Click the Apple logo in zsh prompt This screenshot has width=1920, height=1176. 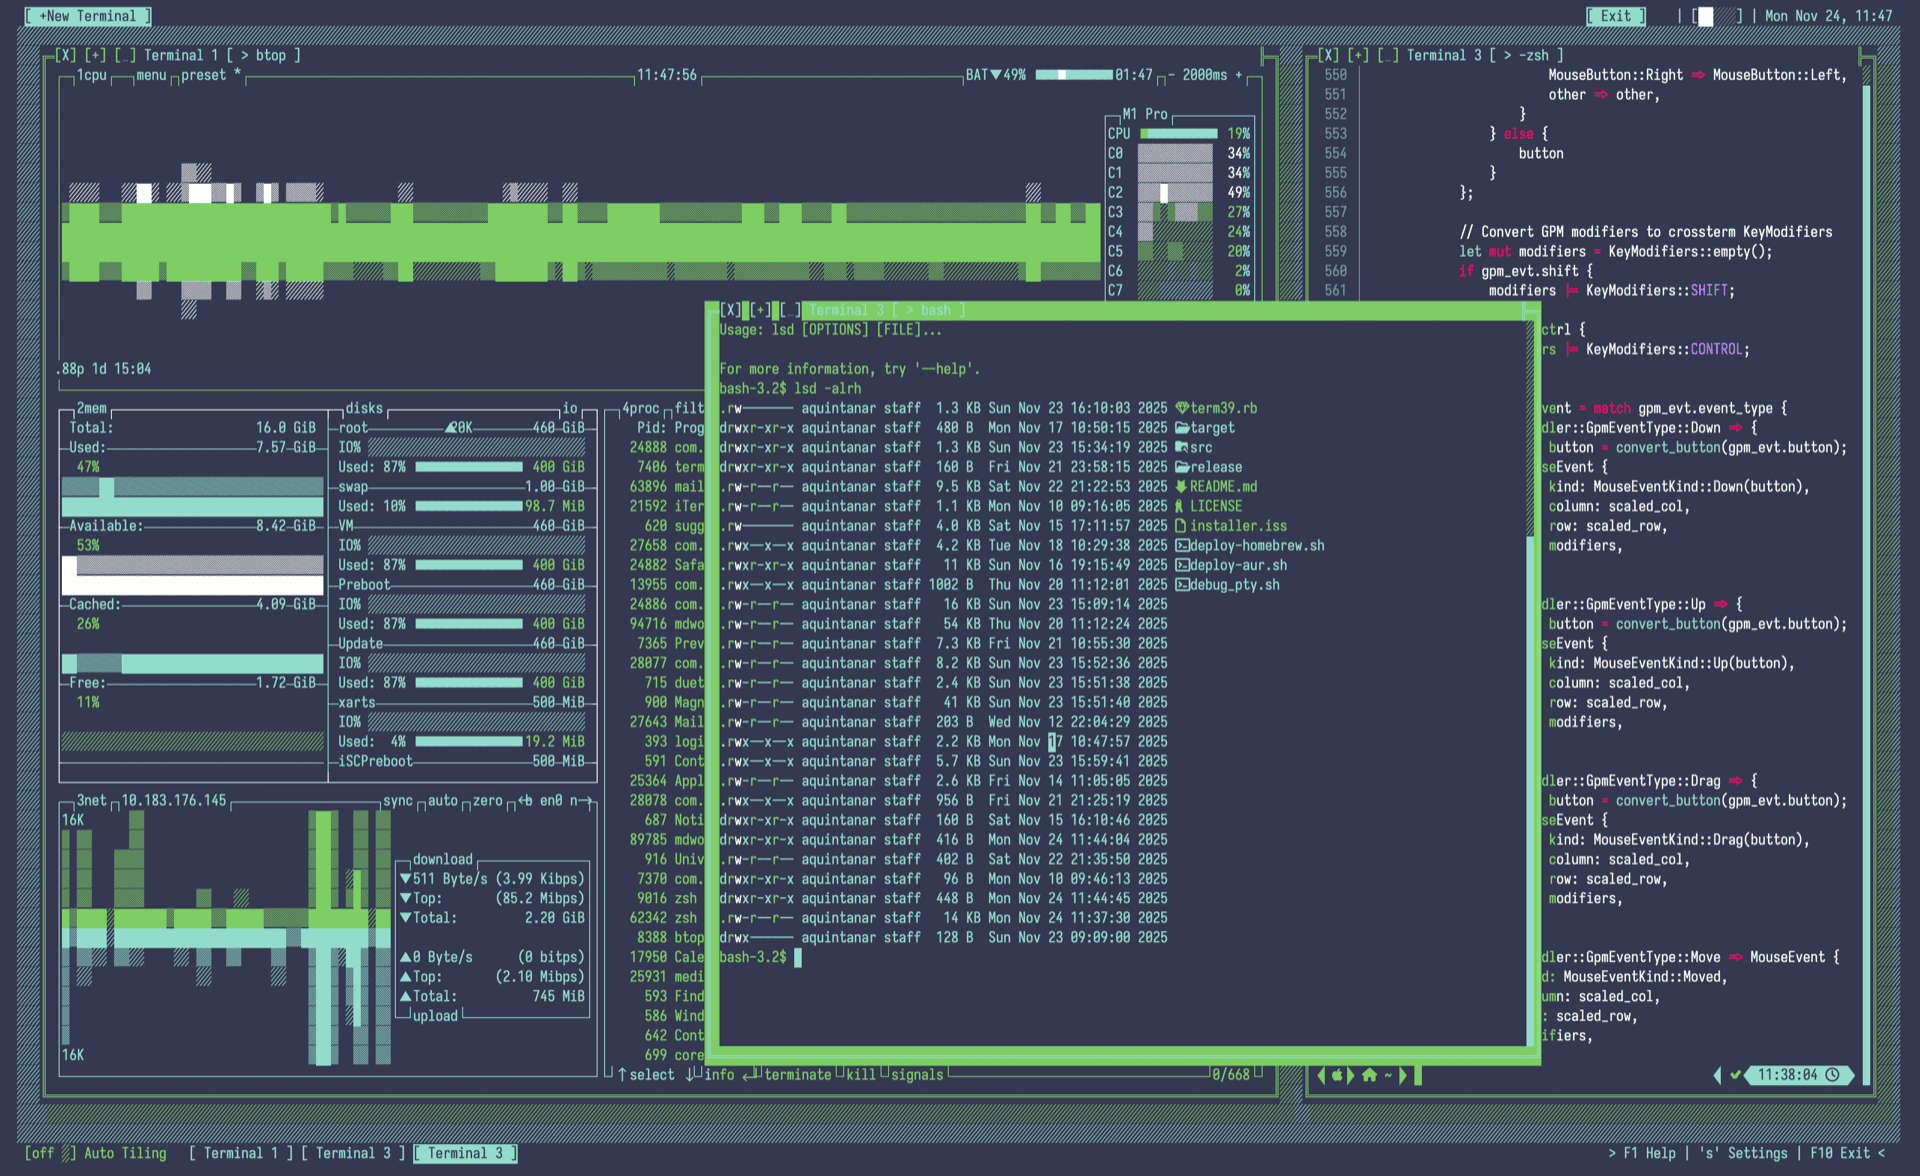(x=1336, y=1075)
